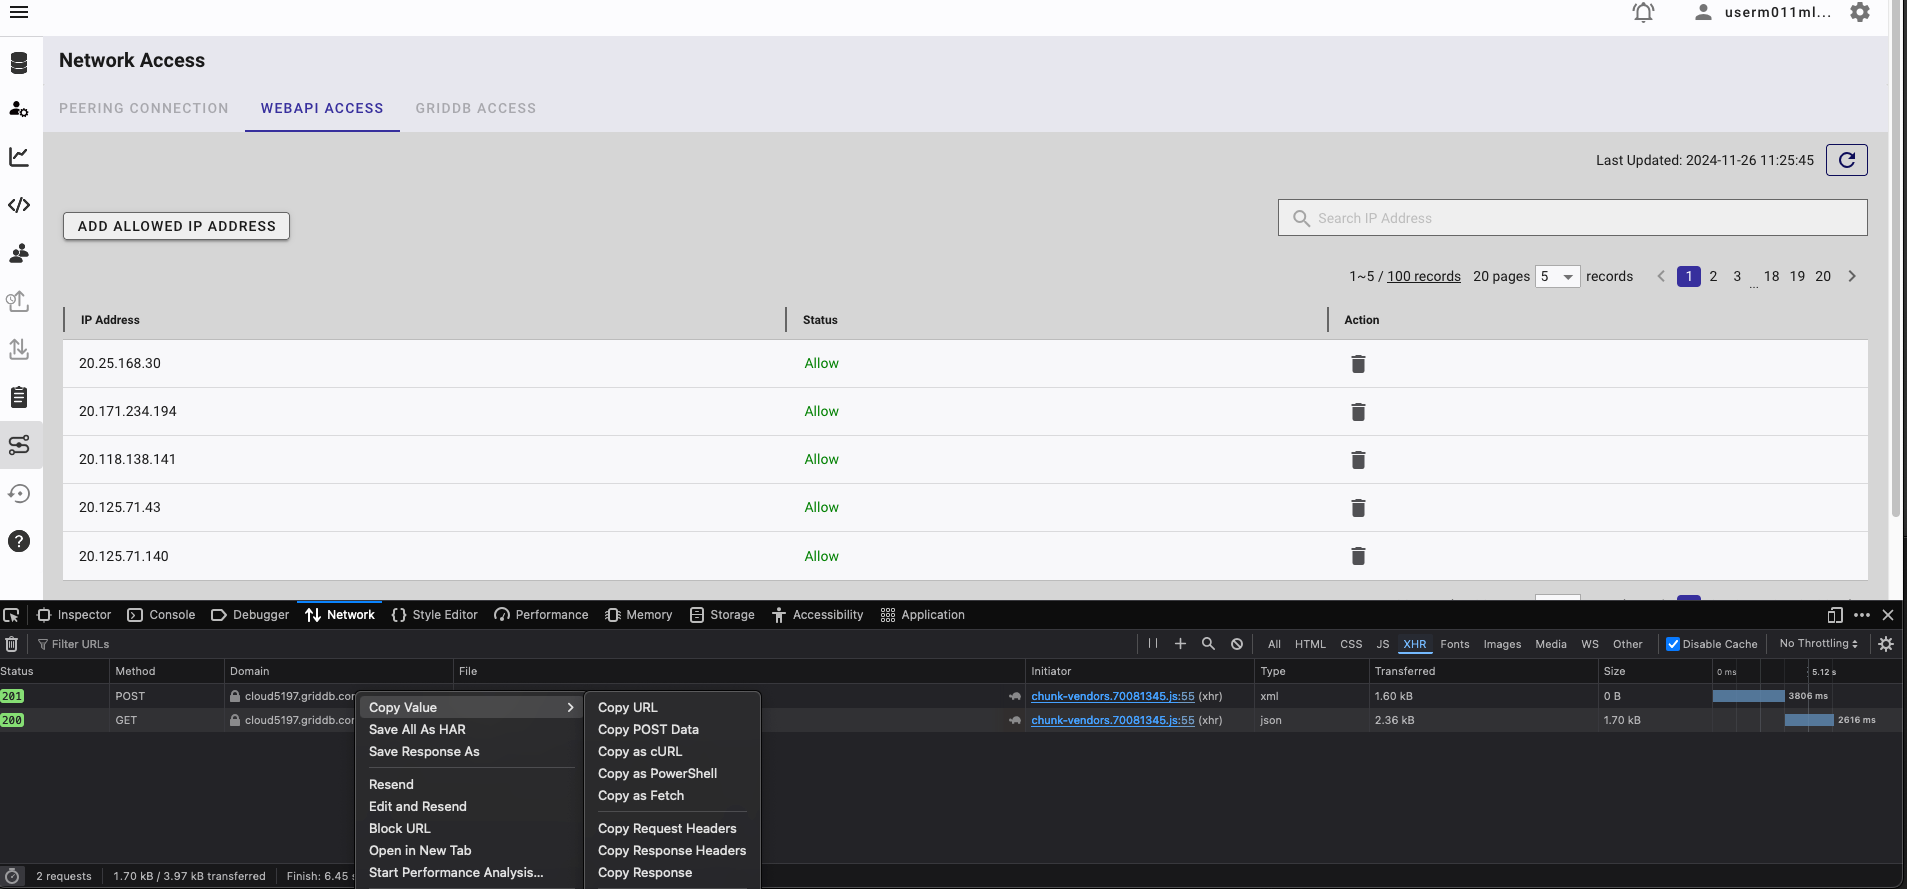Click the help question mark sidebar icon
The width and height of the screenshot is (1907, 889).
pyautogui.click(x=19, y=542)
